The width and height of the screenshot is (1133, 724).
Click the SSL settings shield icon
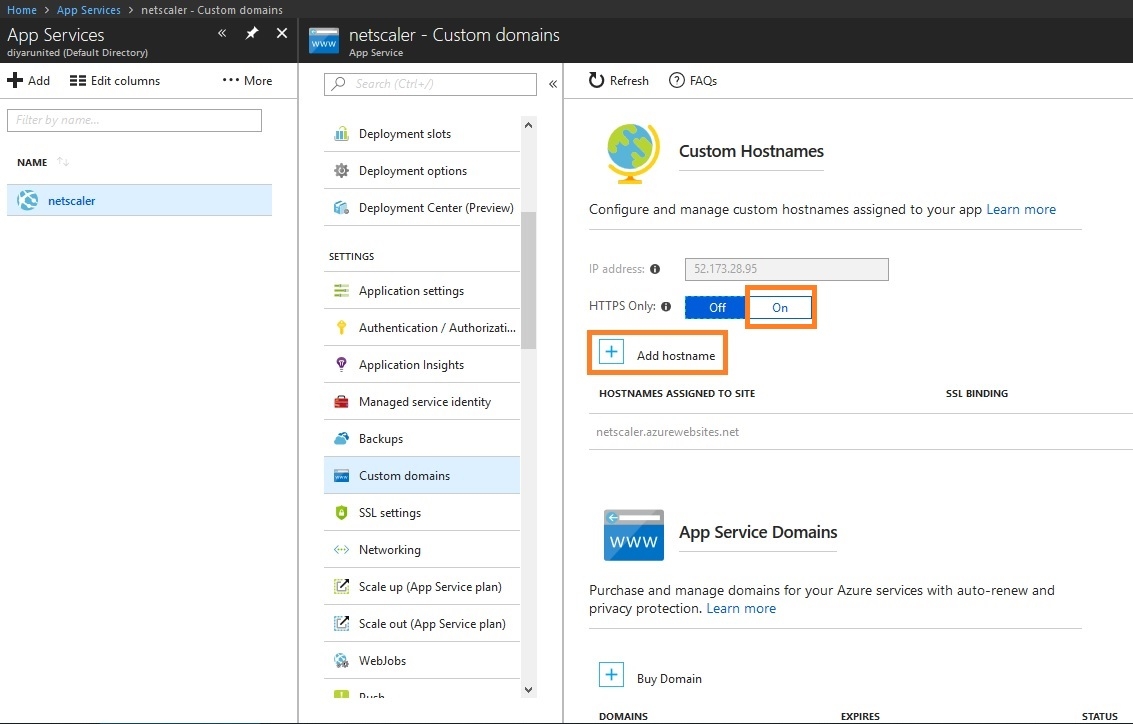[x=341, y=512]
